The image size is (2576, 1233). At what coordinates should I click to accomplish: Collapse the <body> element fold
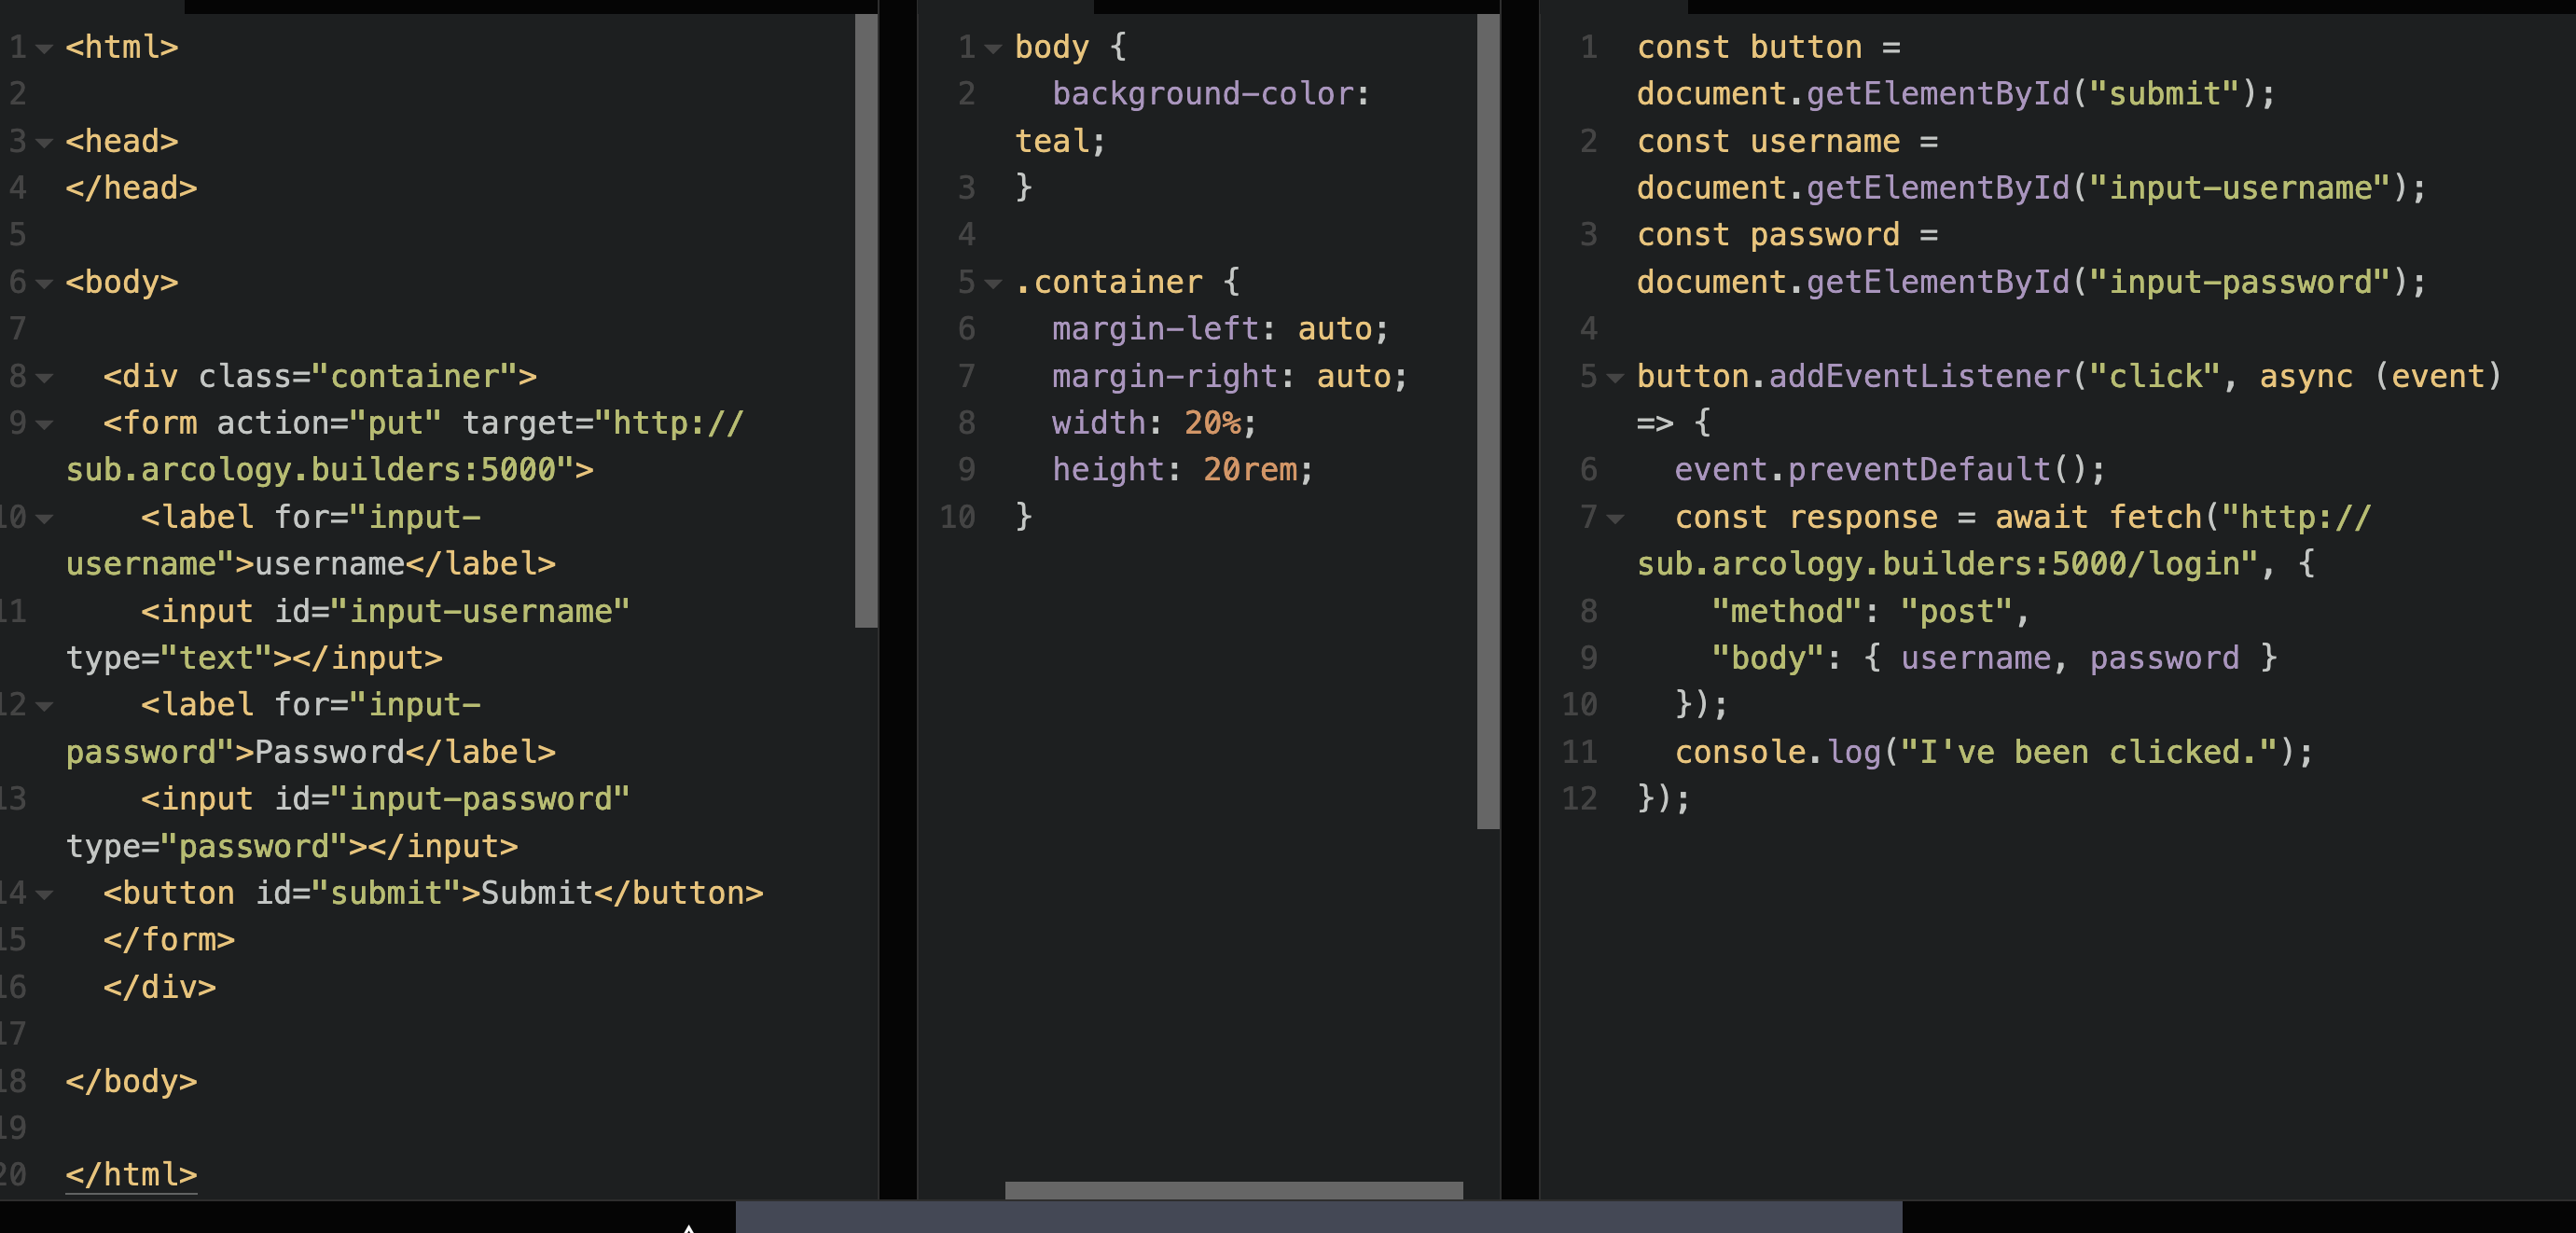pyautogui.click(x=44, y=281)
